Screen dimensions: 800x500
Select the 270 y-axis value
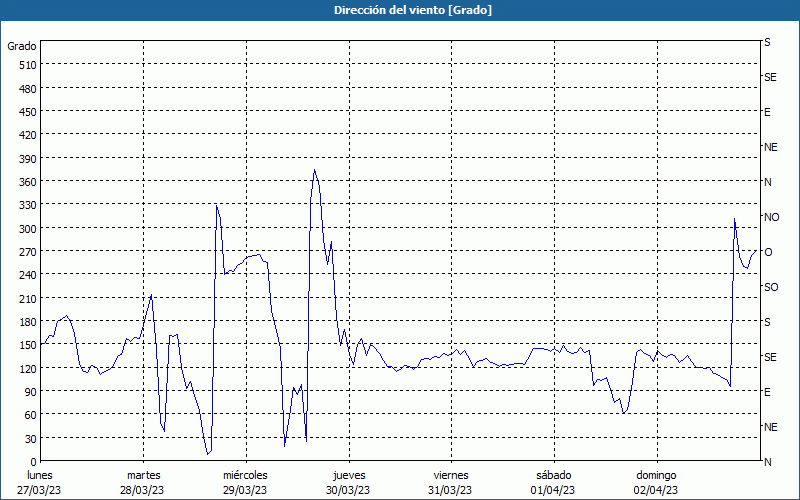[28, 252]
